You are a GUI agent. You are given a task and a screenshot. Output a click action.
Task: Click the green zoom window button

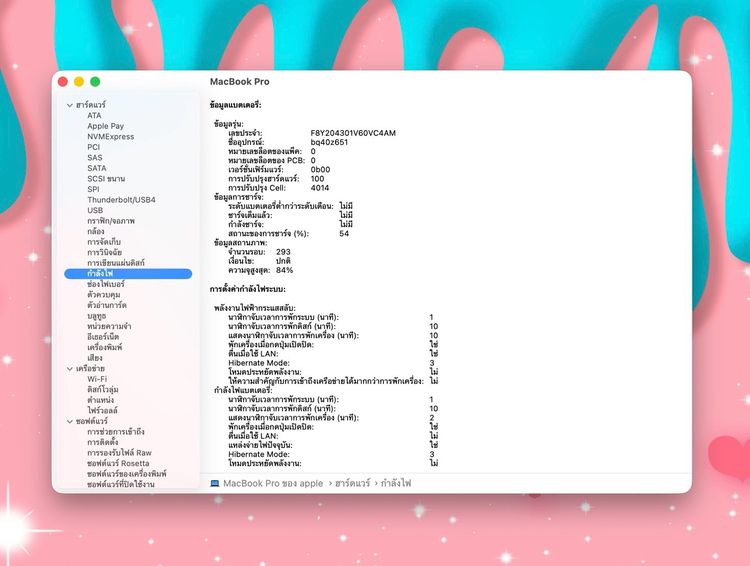tap(95, 82)
